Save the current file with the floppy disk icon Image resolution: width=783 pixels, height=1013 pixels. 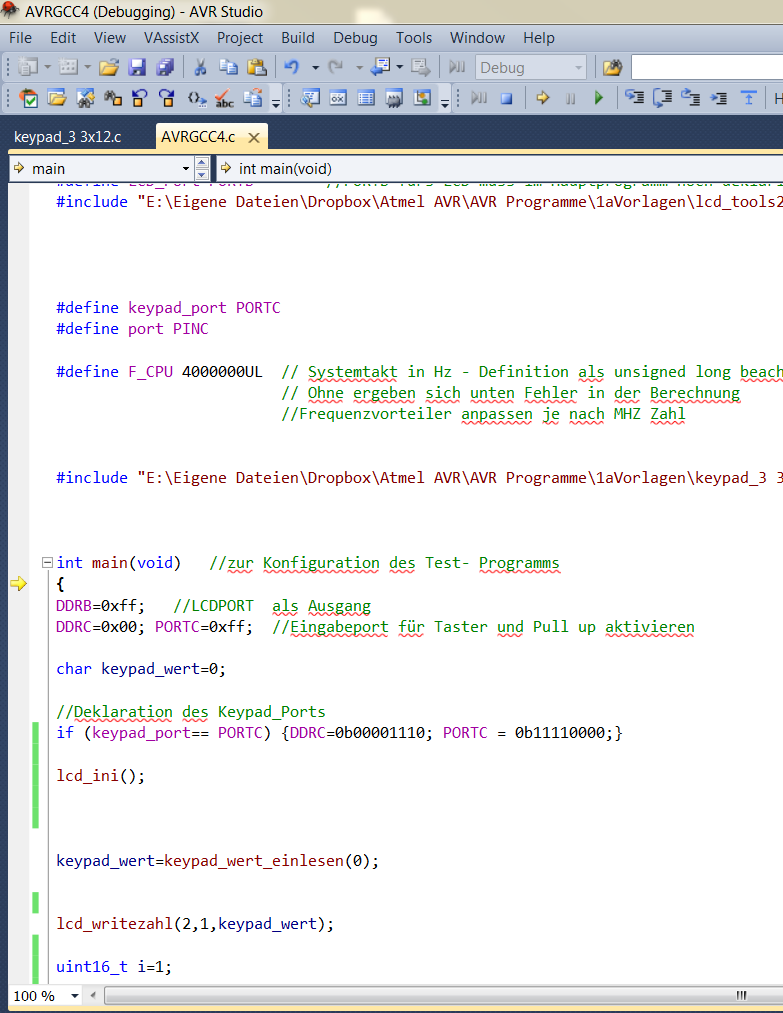(x=137, y=67)
